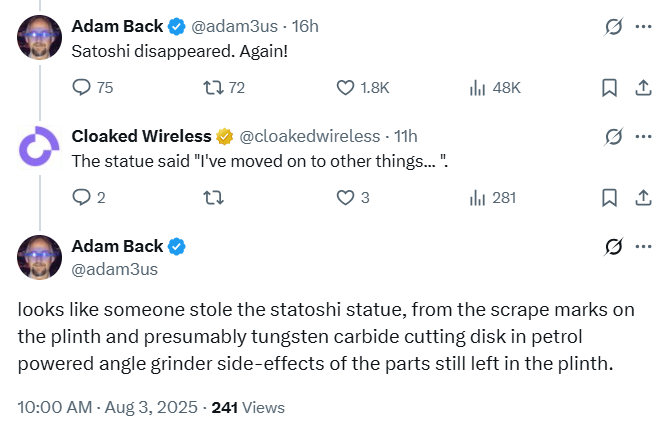
Task: Open more options on the main tweet
Action: [x=643, y=246]
